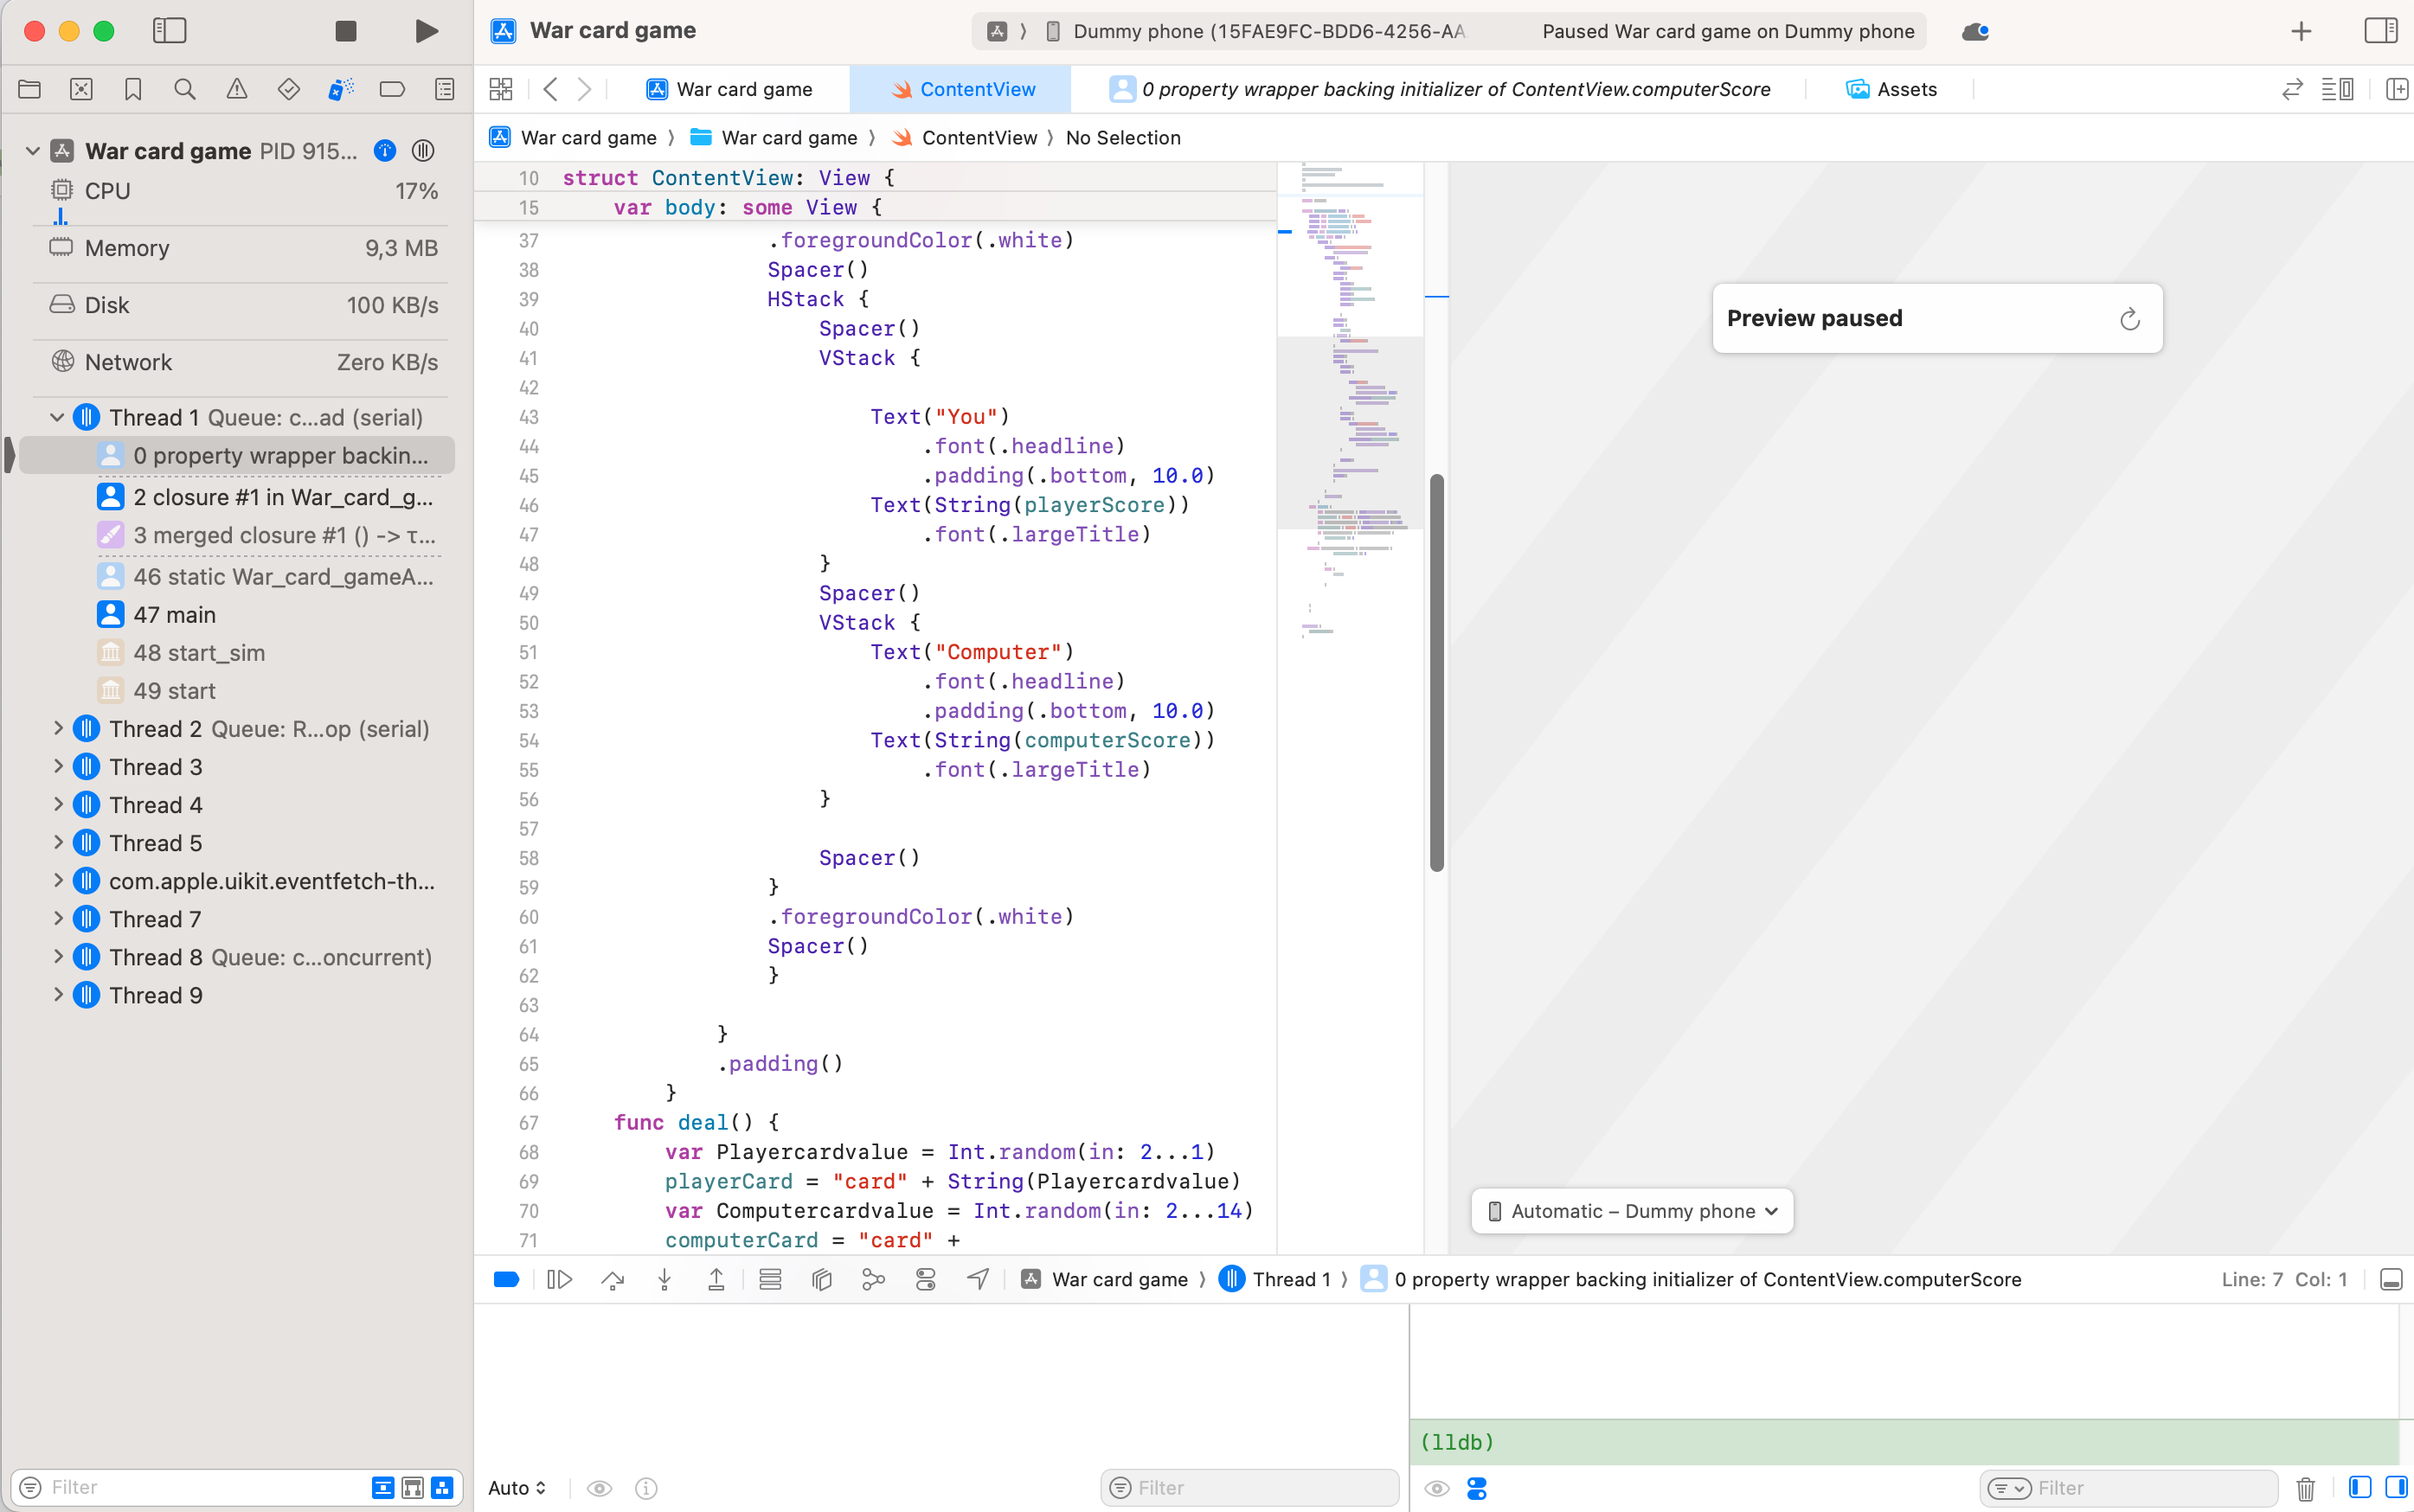Open the Auto variables scope dropdown
Viewport: 2414px width, 1512px height.
click(x=517, y=1488)
